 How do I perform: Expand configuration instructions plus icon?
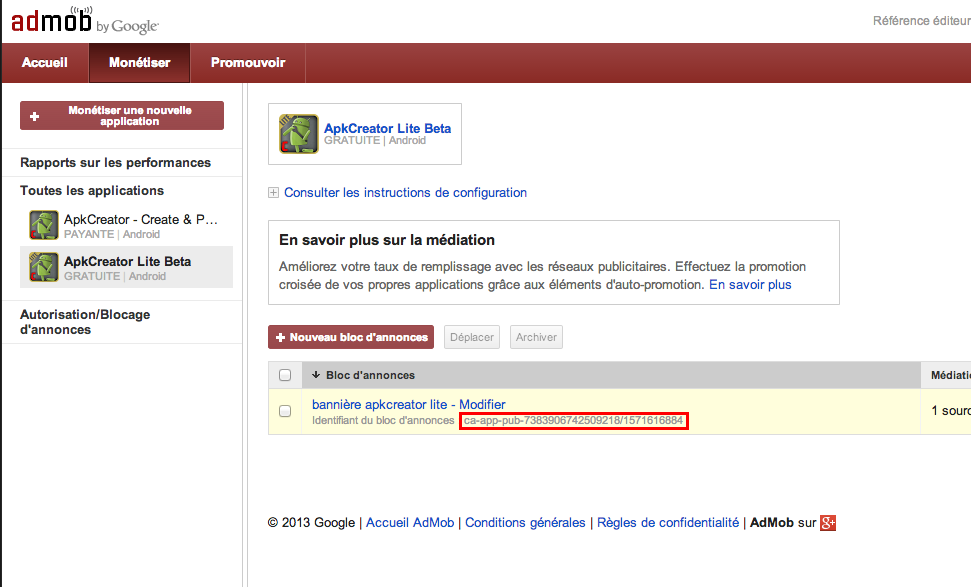274,193
